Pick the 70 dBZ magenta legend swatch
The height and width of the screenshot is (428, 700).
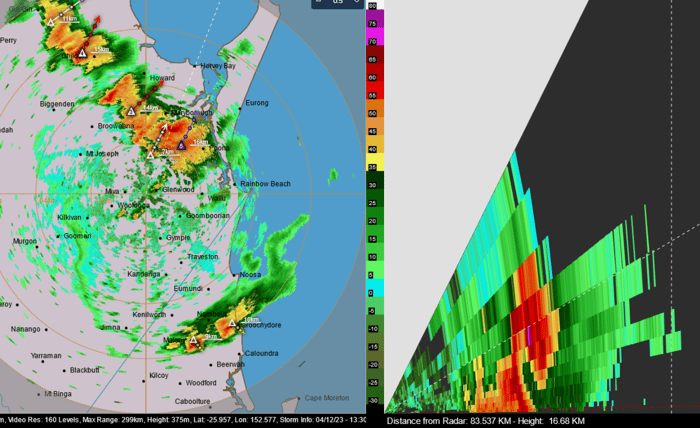375,37
